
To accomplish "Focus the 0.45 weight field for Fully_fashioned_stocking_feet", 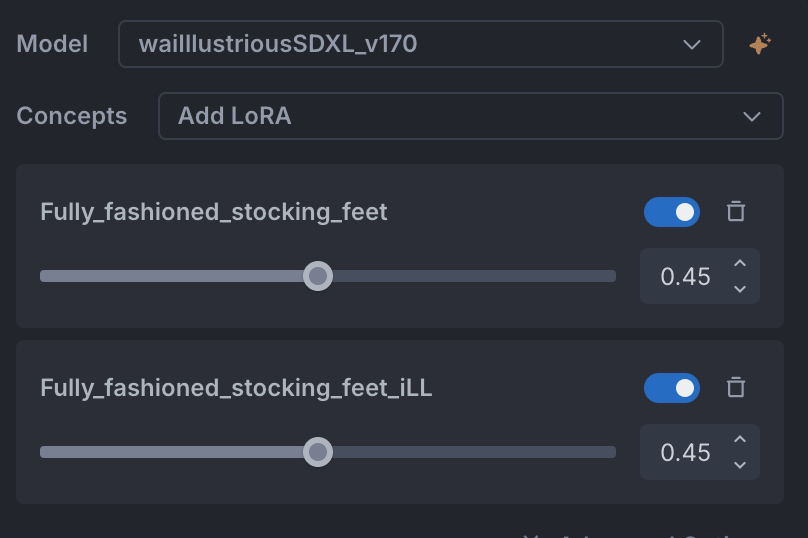I will point(685,276).
